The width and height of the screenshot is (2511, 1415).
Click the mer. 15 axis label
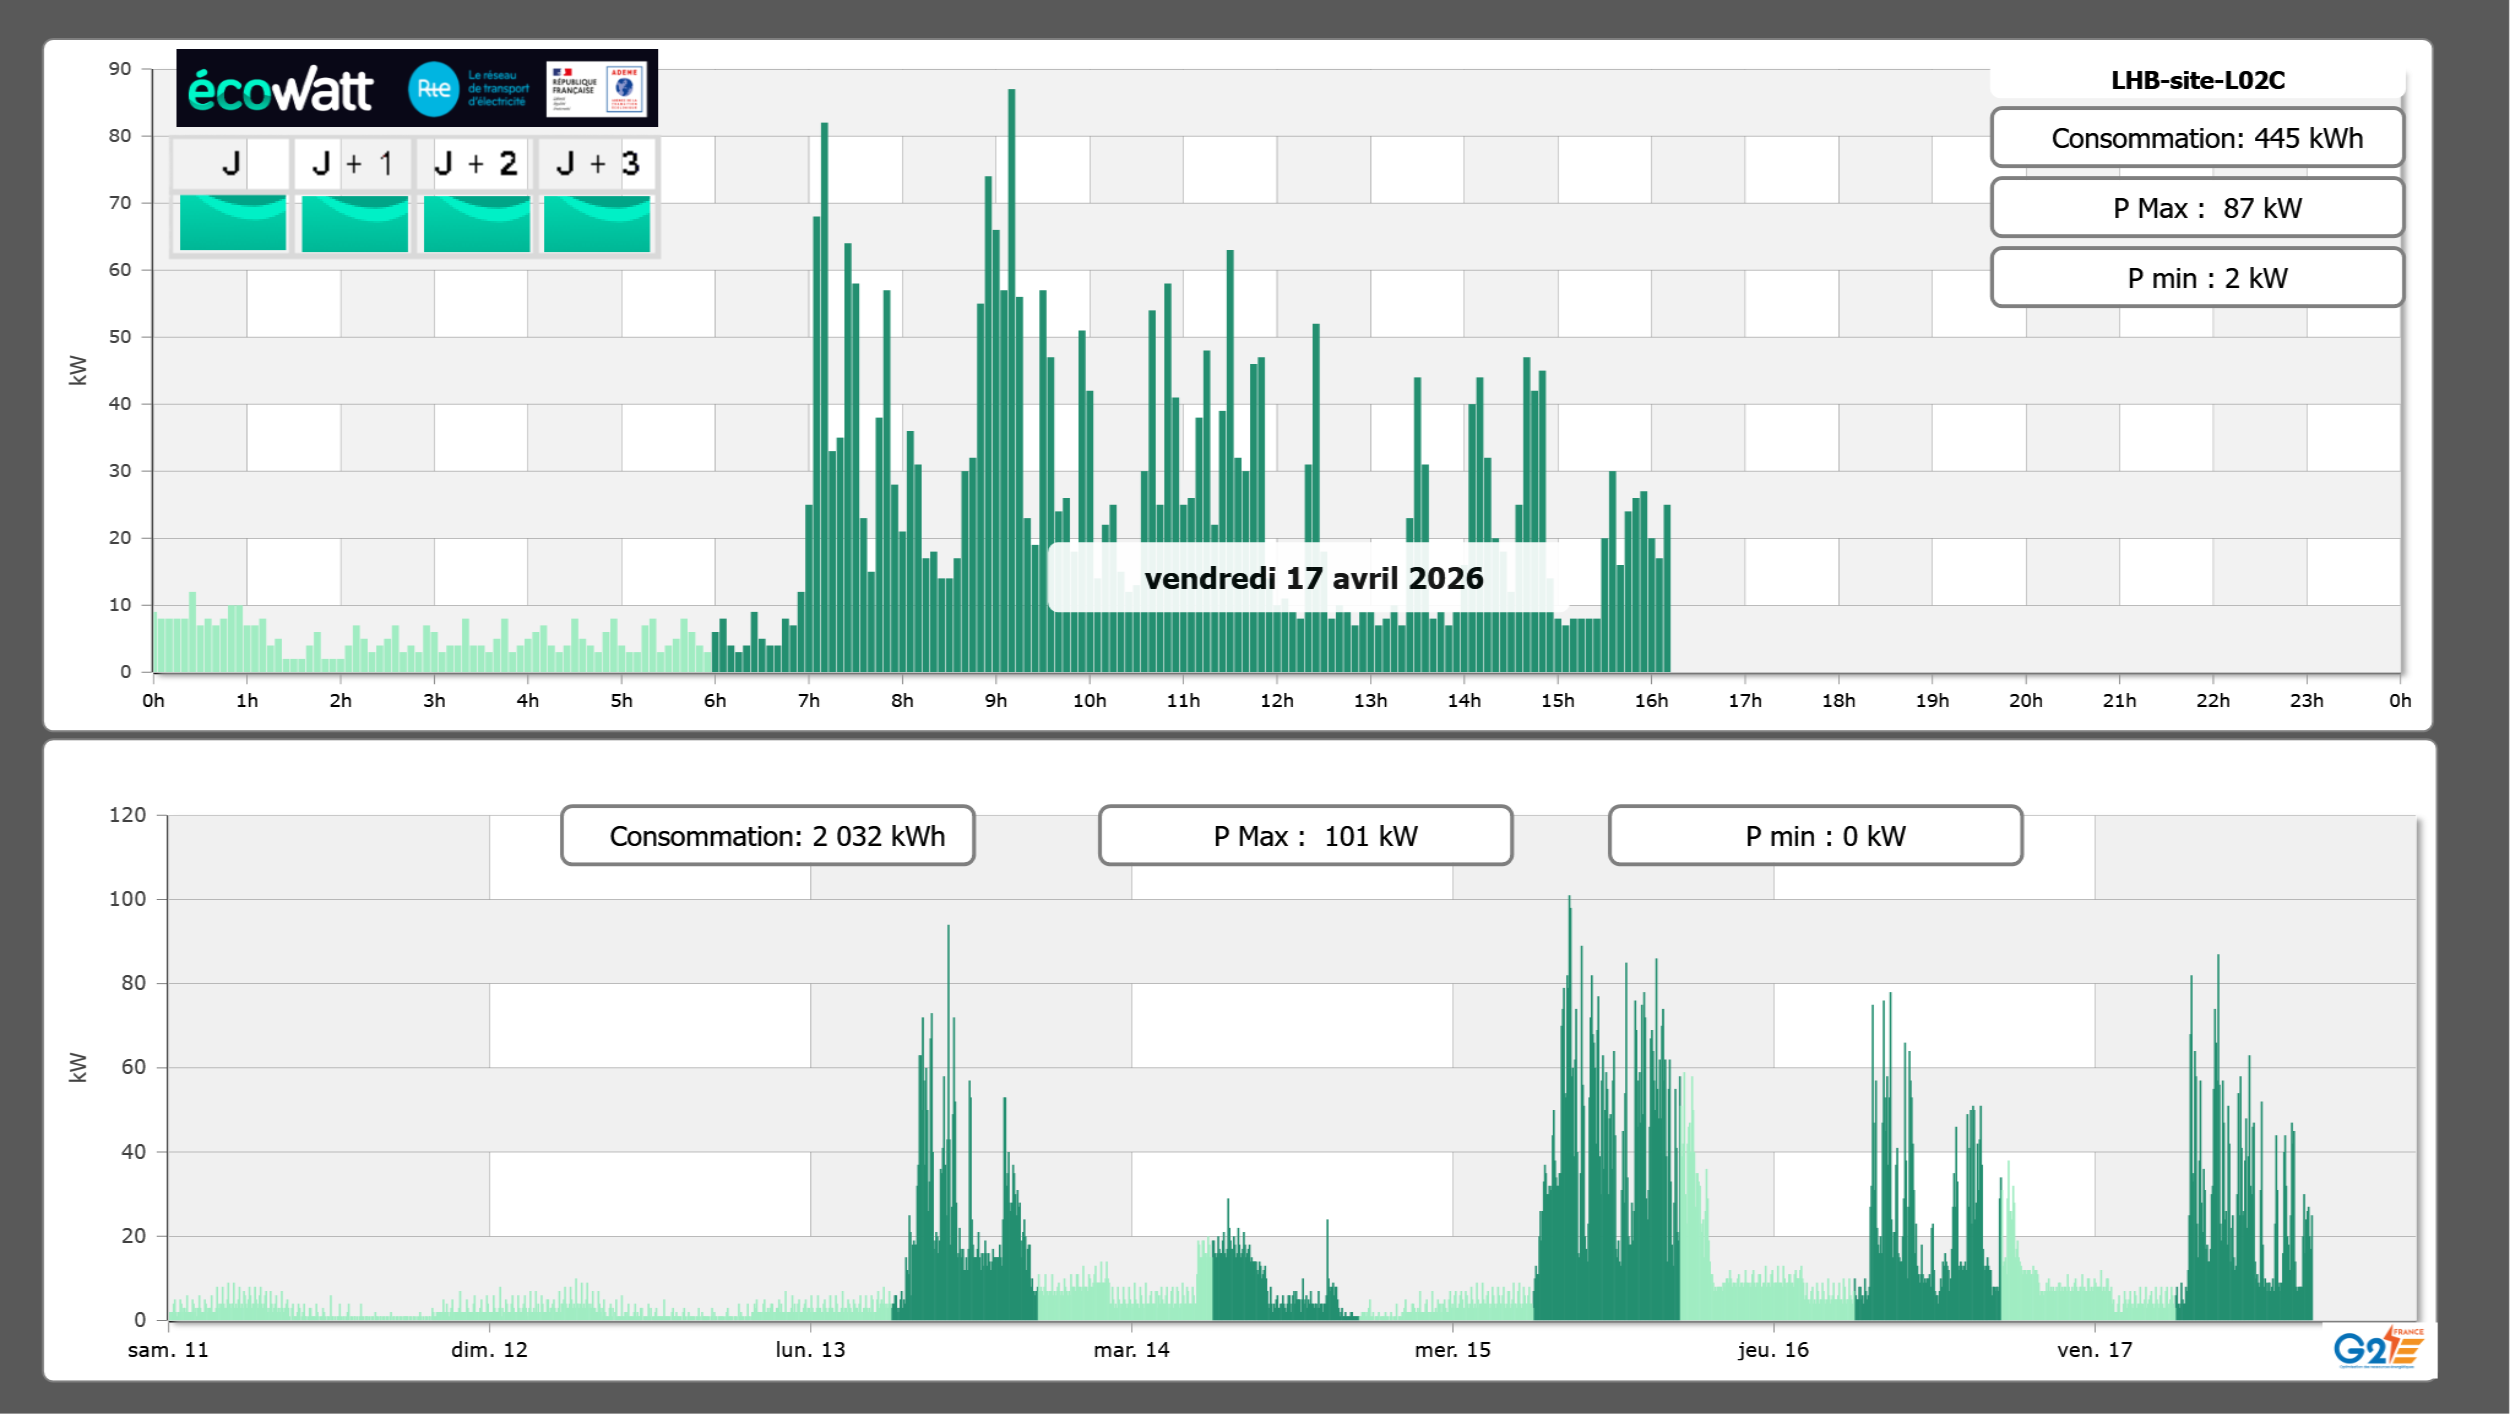point(1452,1349)
